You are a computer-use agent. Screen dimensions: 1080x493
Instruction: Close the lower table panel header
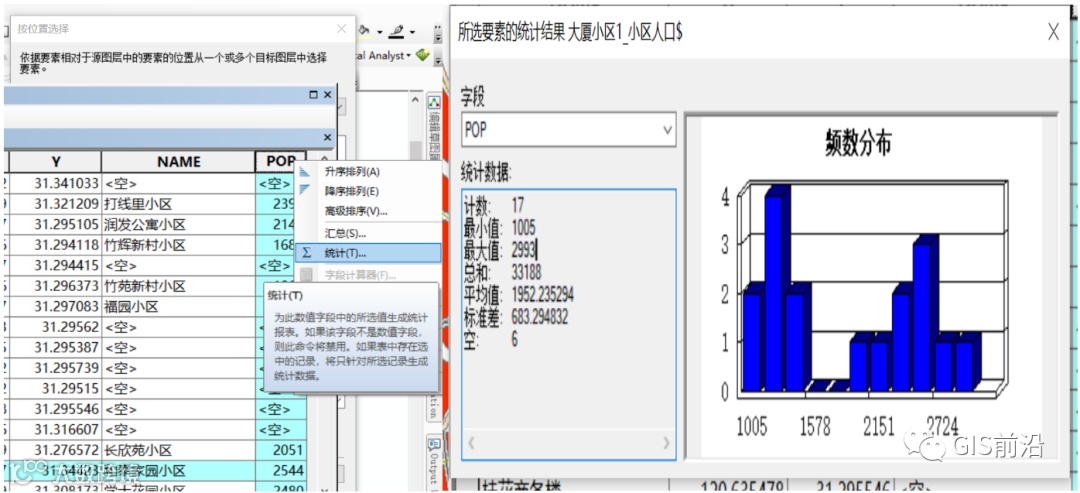click(x=327, y=138)
